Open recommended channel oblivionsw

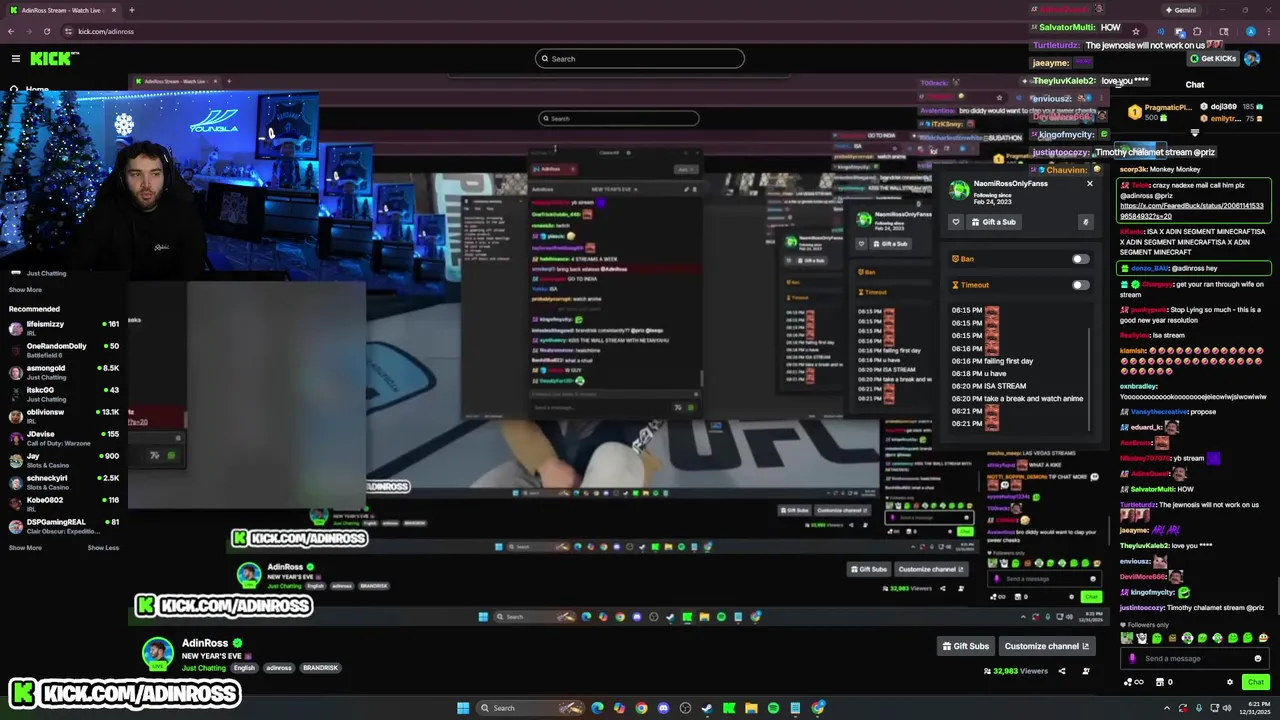tap(64, 416)
